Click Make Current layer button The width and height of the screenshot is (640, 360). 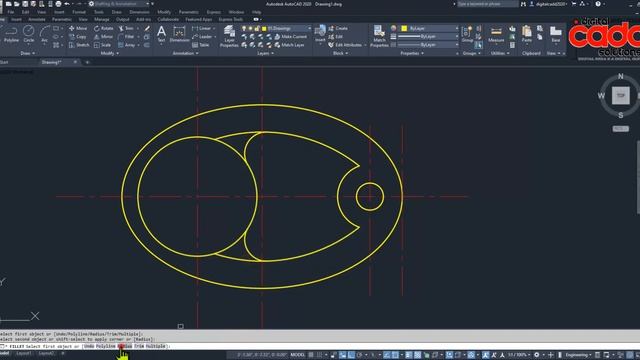291,37
